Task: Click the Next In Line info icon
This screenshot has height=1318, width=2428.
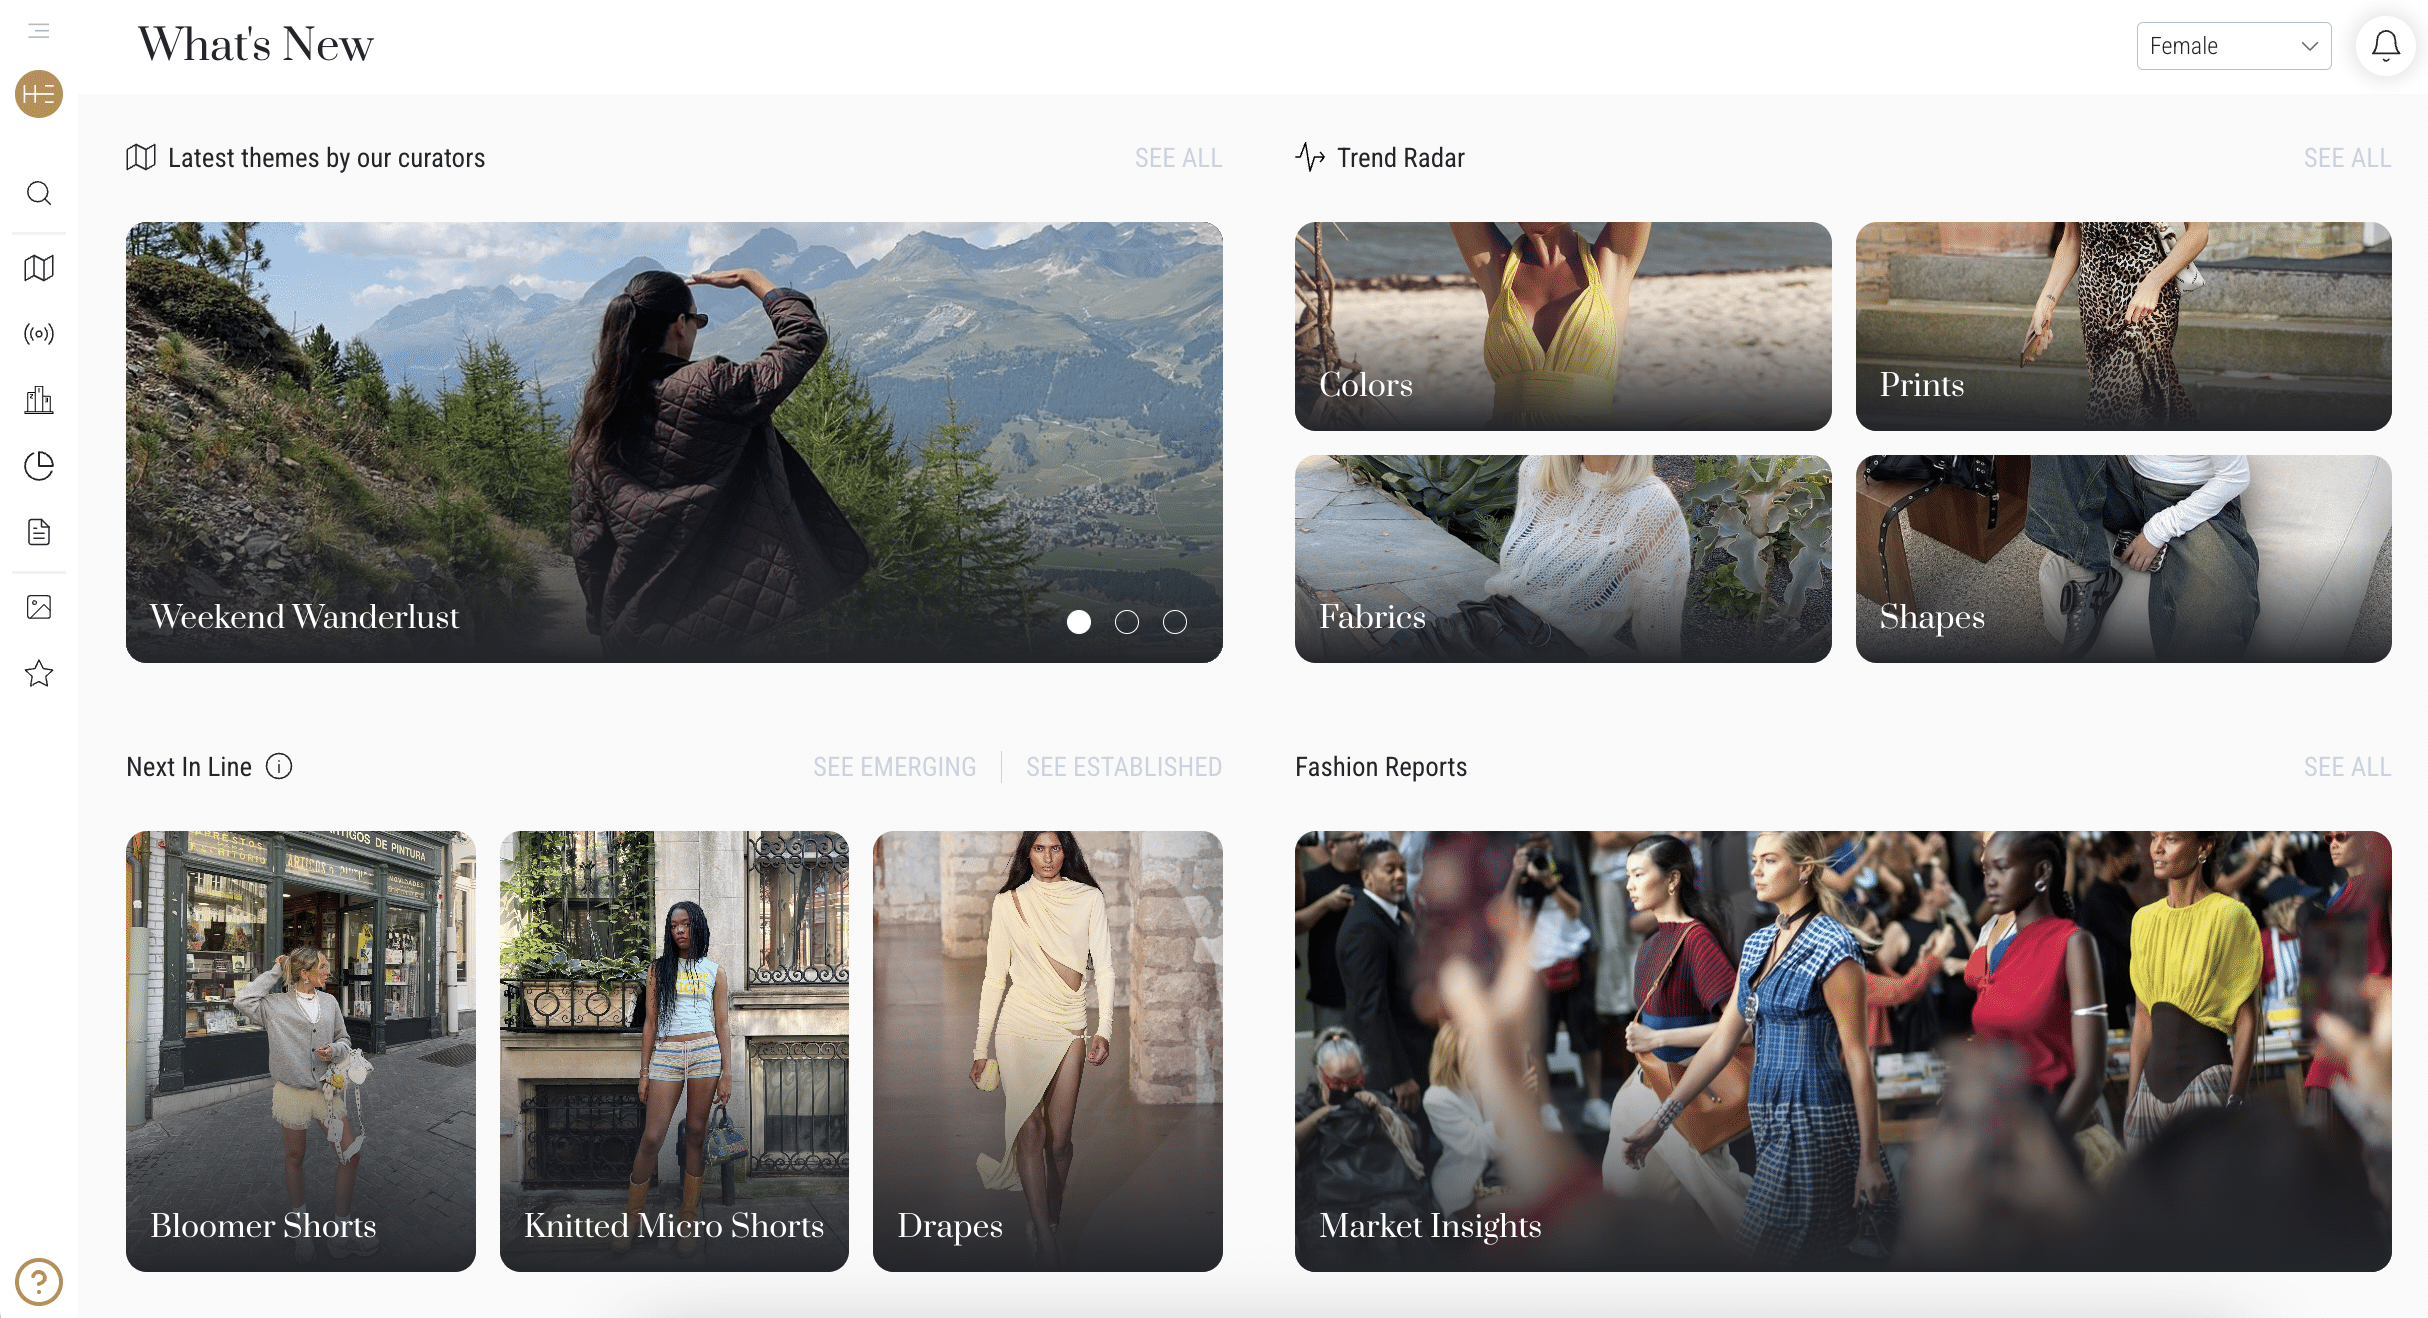Action: (279, 766)
